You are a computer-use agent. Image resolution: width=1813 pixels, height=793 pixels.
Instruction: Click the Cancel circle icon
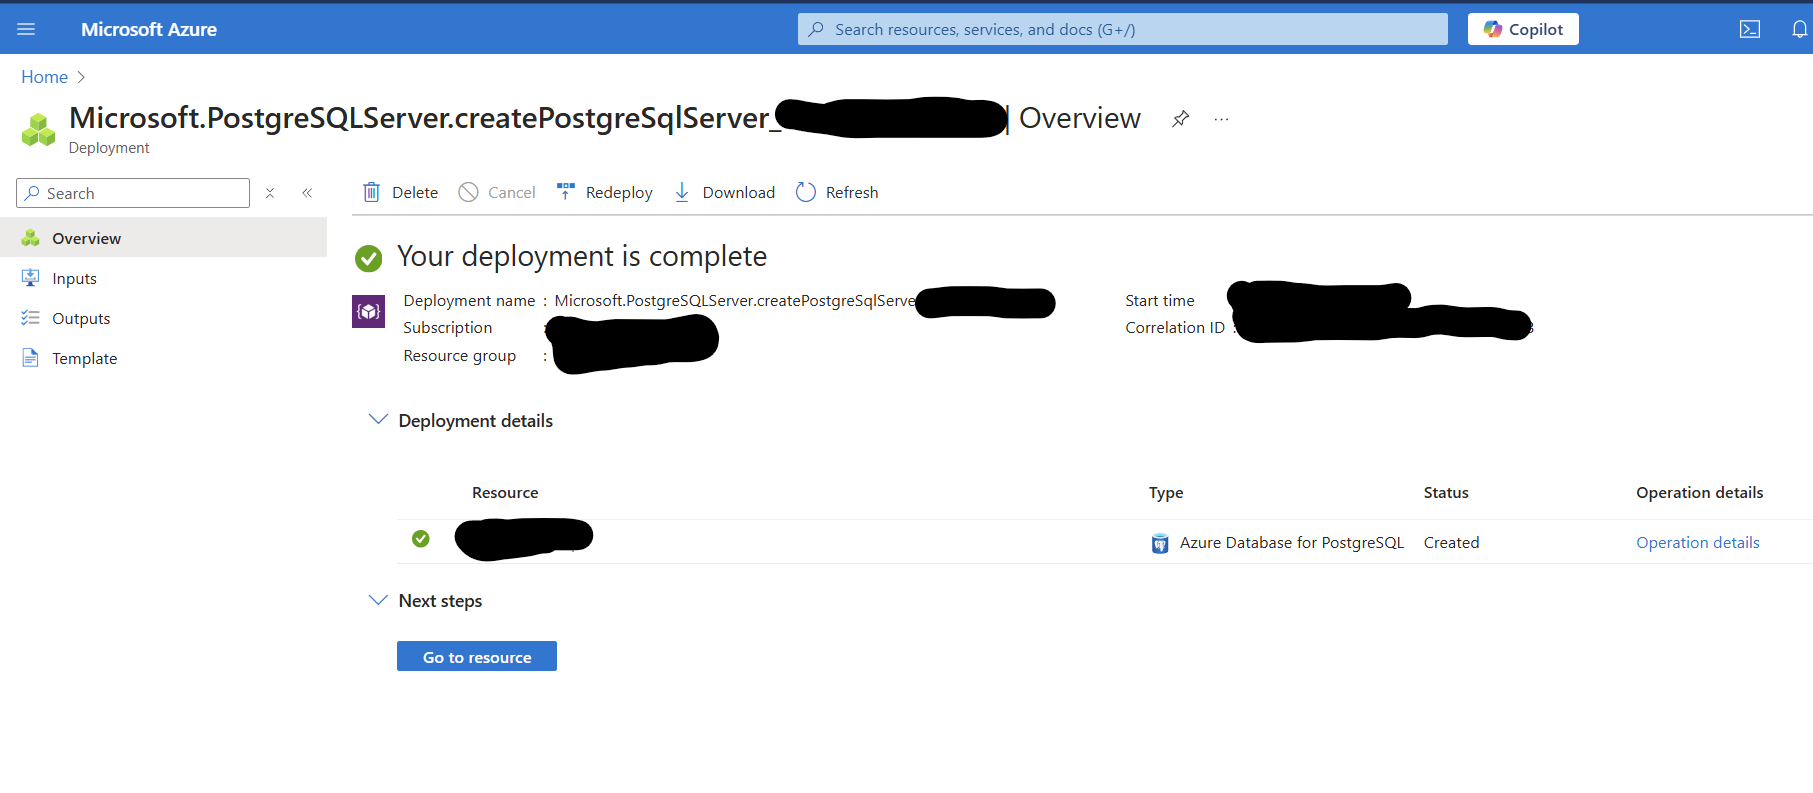(468, 192)
